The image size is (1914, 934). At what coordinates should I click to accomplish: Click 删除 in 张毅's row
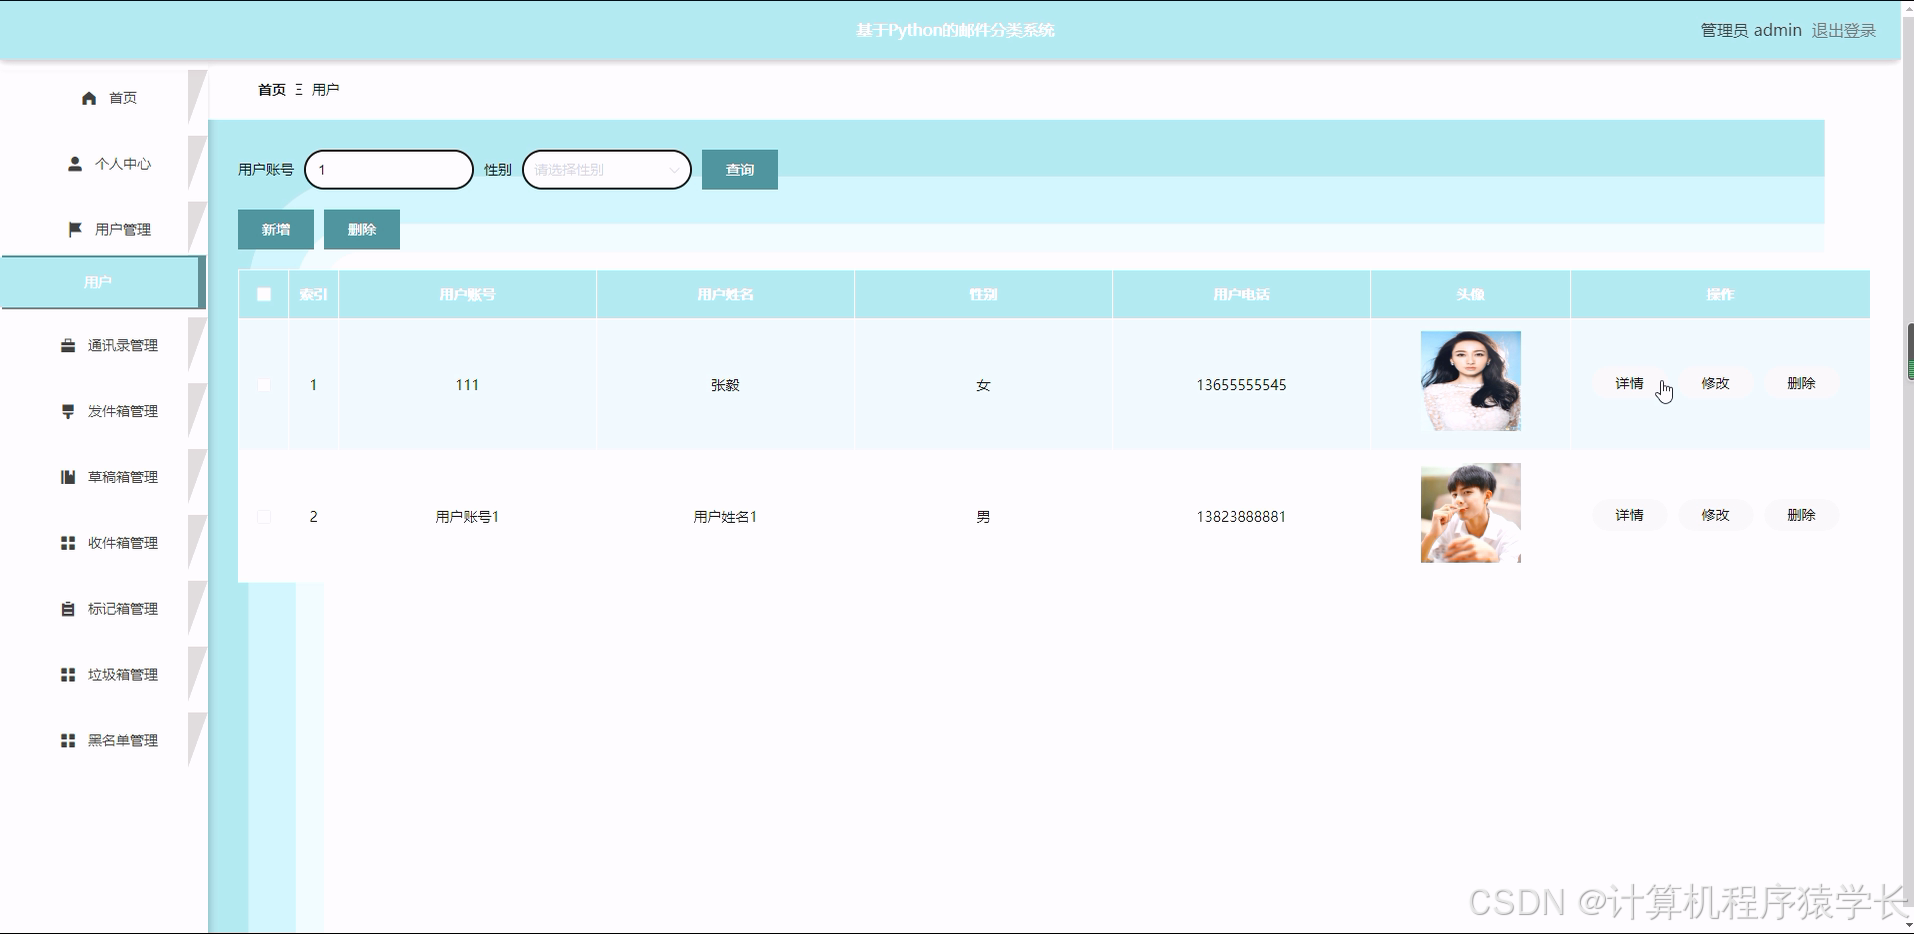pyautogui.click(x=1801, y=383)
